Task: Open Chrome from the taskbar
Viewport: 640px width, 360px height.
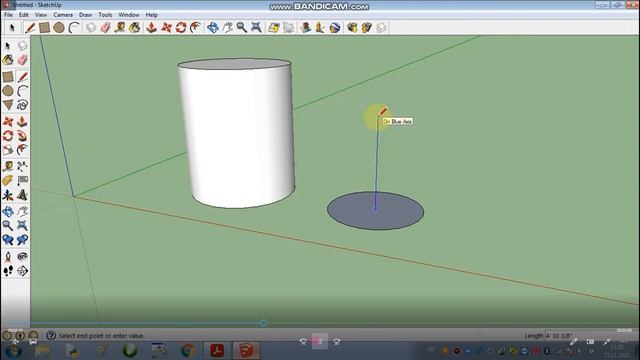Action: pos(188,351)
